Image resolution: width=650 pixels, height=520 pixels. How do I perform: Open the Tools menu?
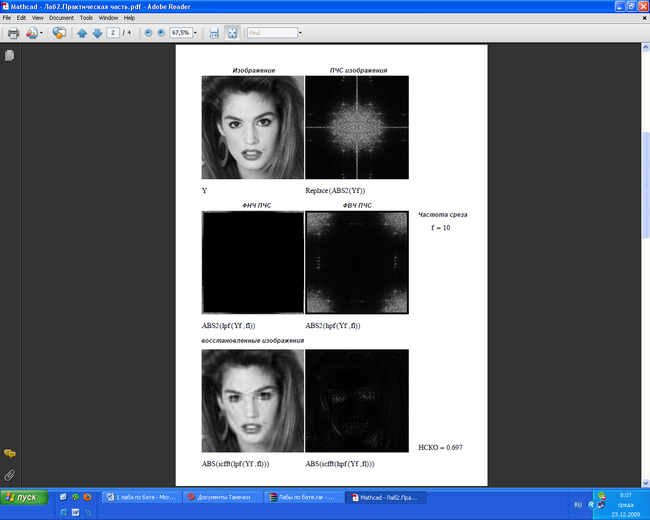tap(87, 18)
